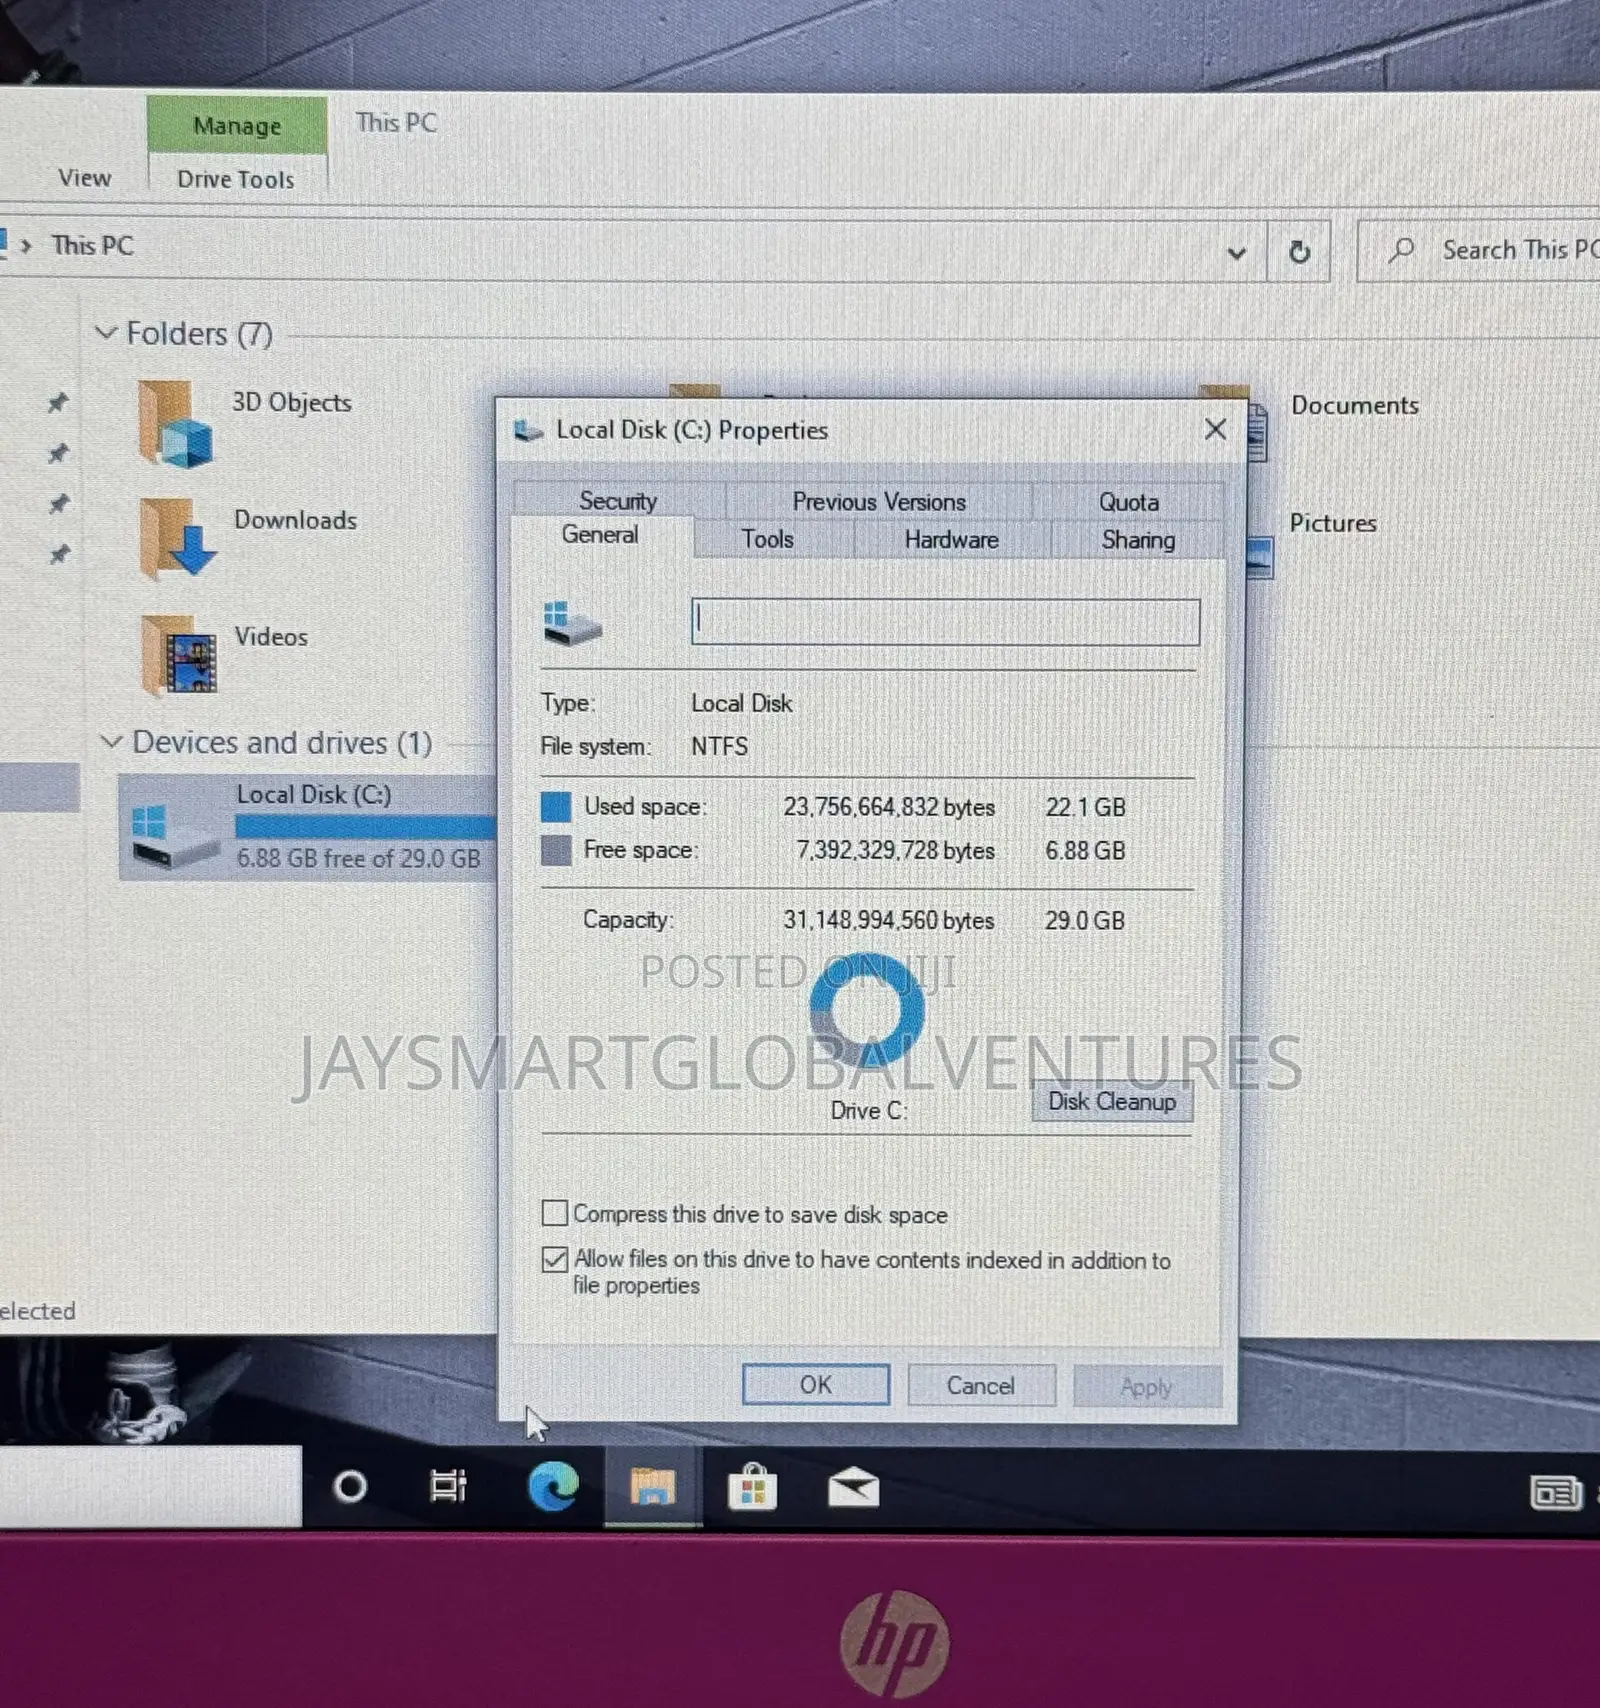
Task: Click the 3D Objects label
Action: tap(292, 402)
